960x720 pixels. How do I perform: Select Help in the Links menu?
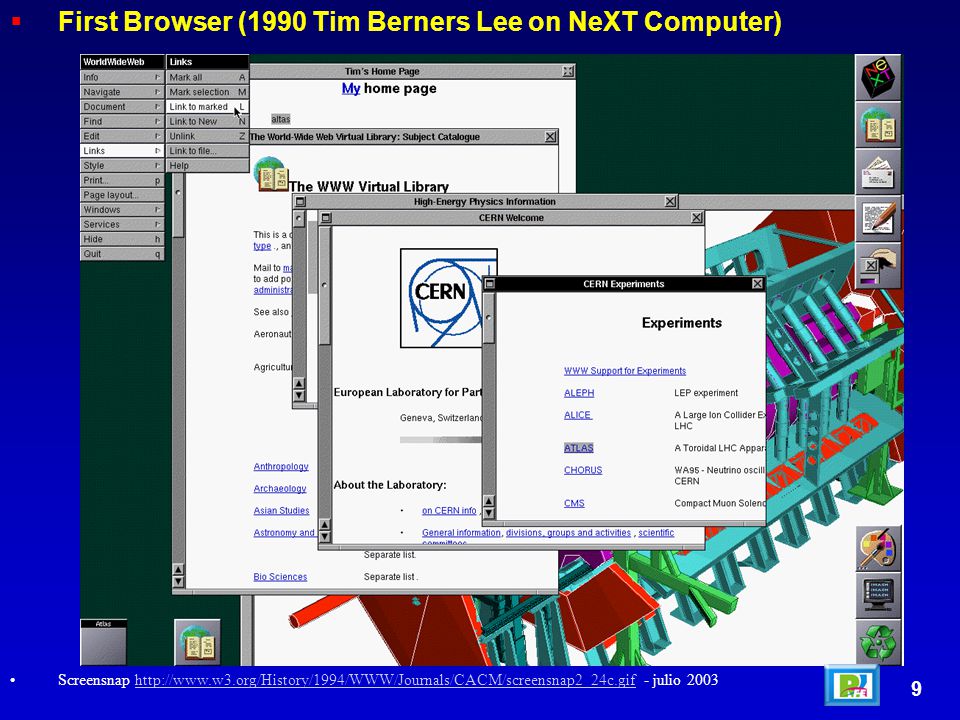coord(208,165)
